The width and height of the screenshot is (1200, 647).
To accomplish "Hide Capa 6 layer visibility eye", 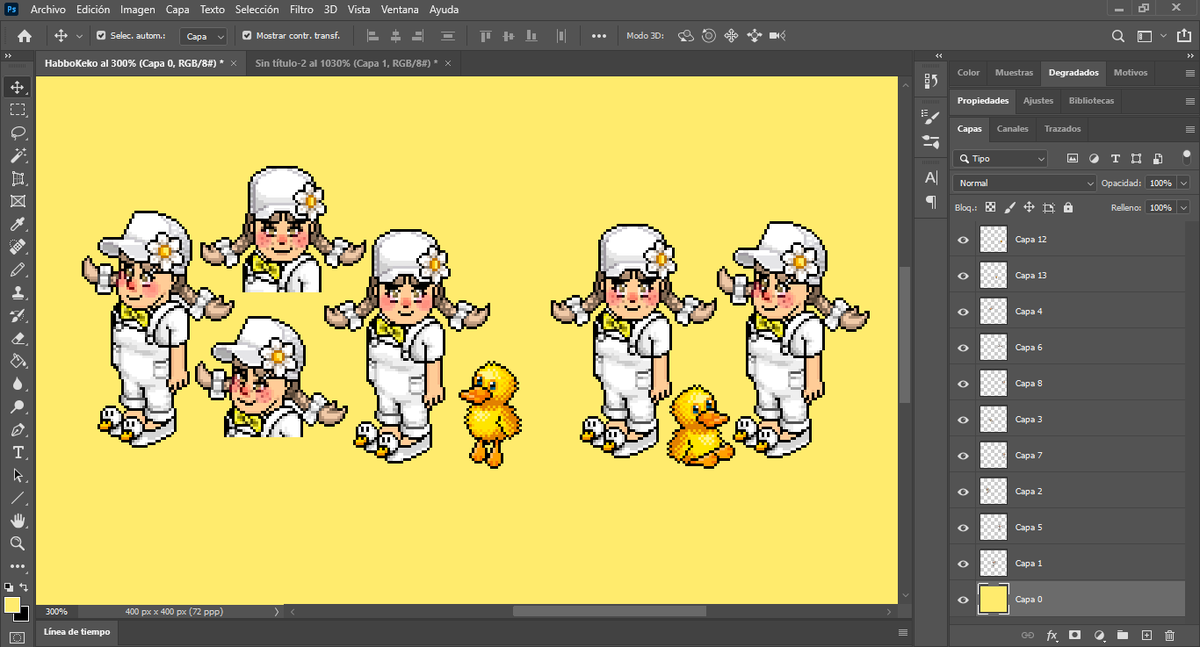I will tap(963, 348).
